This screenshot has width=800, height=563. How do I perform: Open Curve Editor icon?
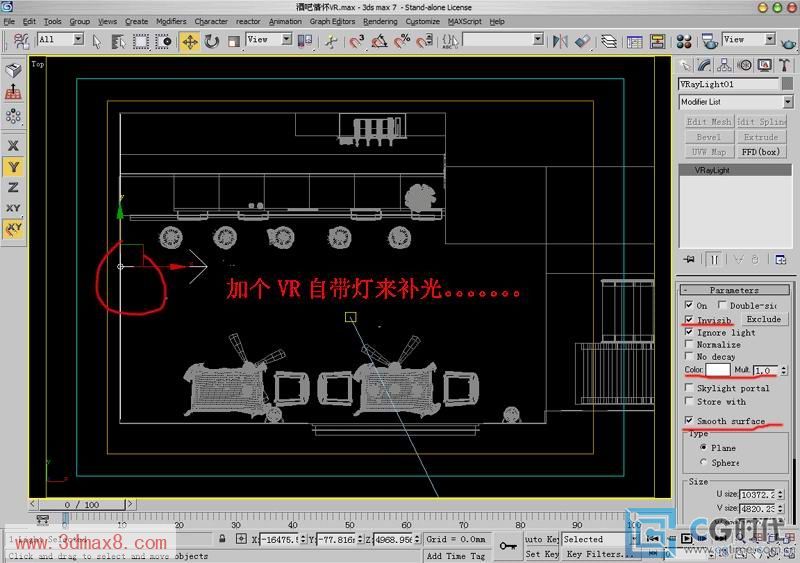click(x=634, y=41)
